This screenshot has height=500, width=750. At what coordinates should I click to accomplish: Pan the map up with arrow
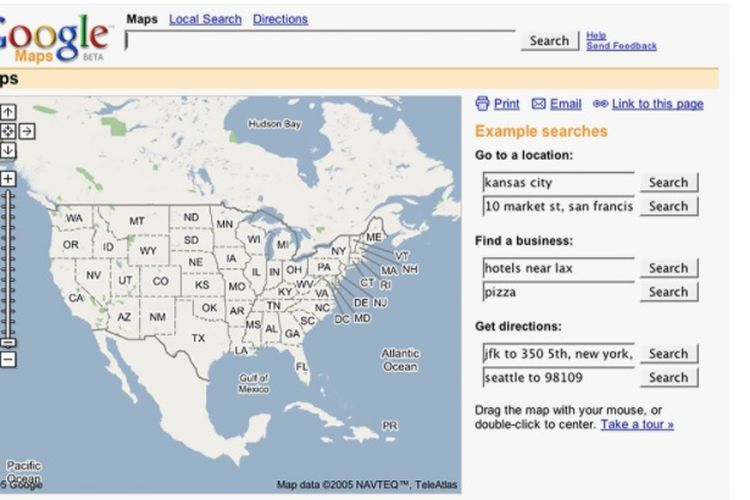8,112
